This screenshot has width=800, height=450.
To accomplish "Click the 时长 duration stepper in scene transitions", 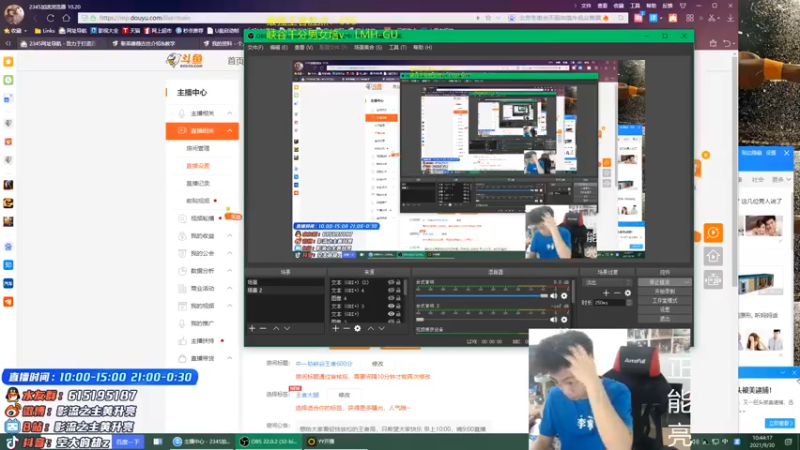I will coord(629,303).
